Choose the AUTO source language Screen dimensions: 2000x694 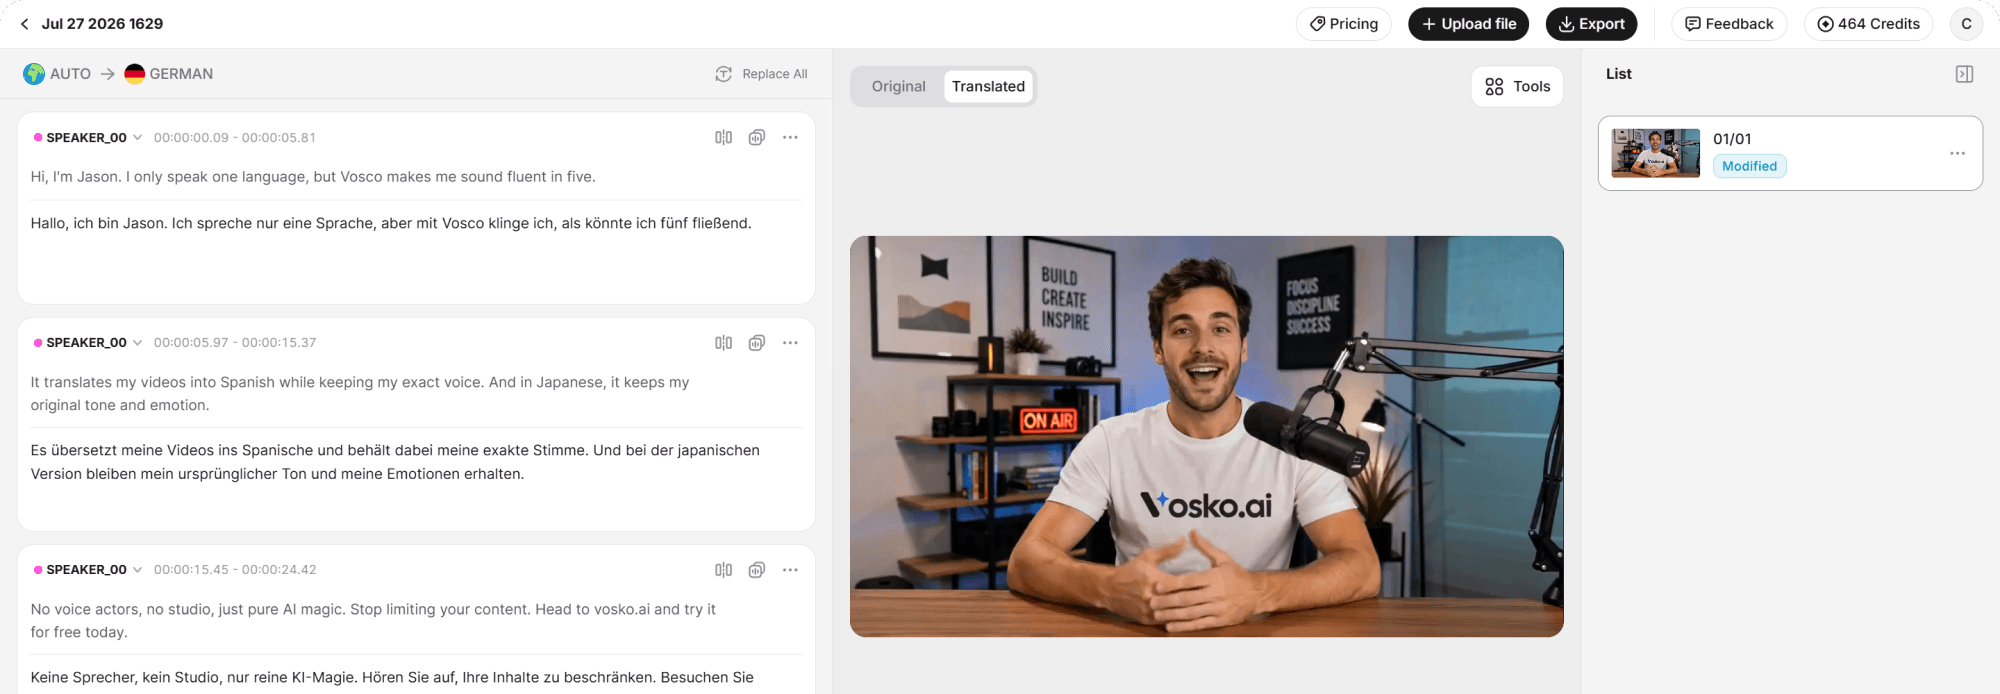pyautogui.click(x=57, y=74)
